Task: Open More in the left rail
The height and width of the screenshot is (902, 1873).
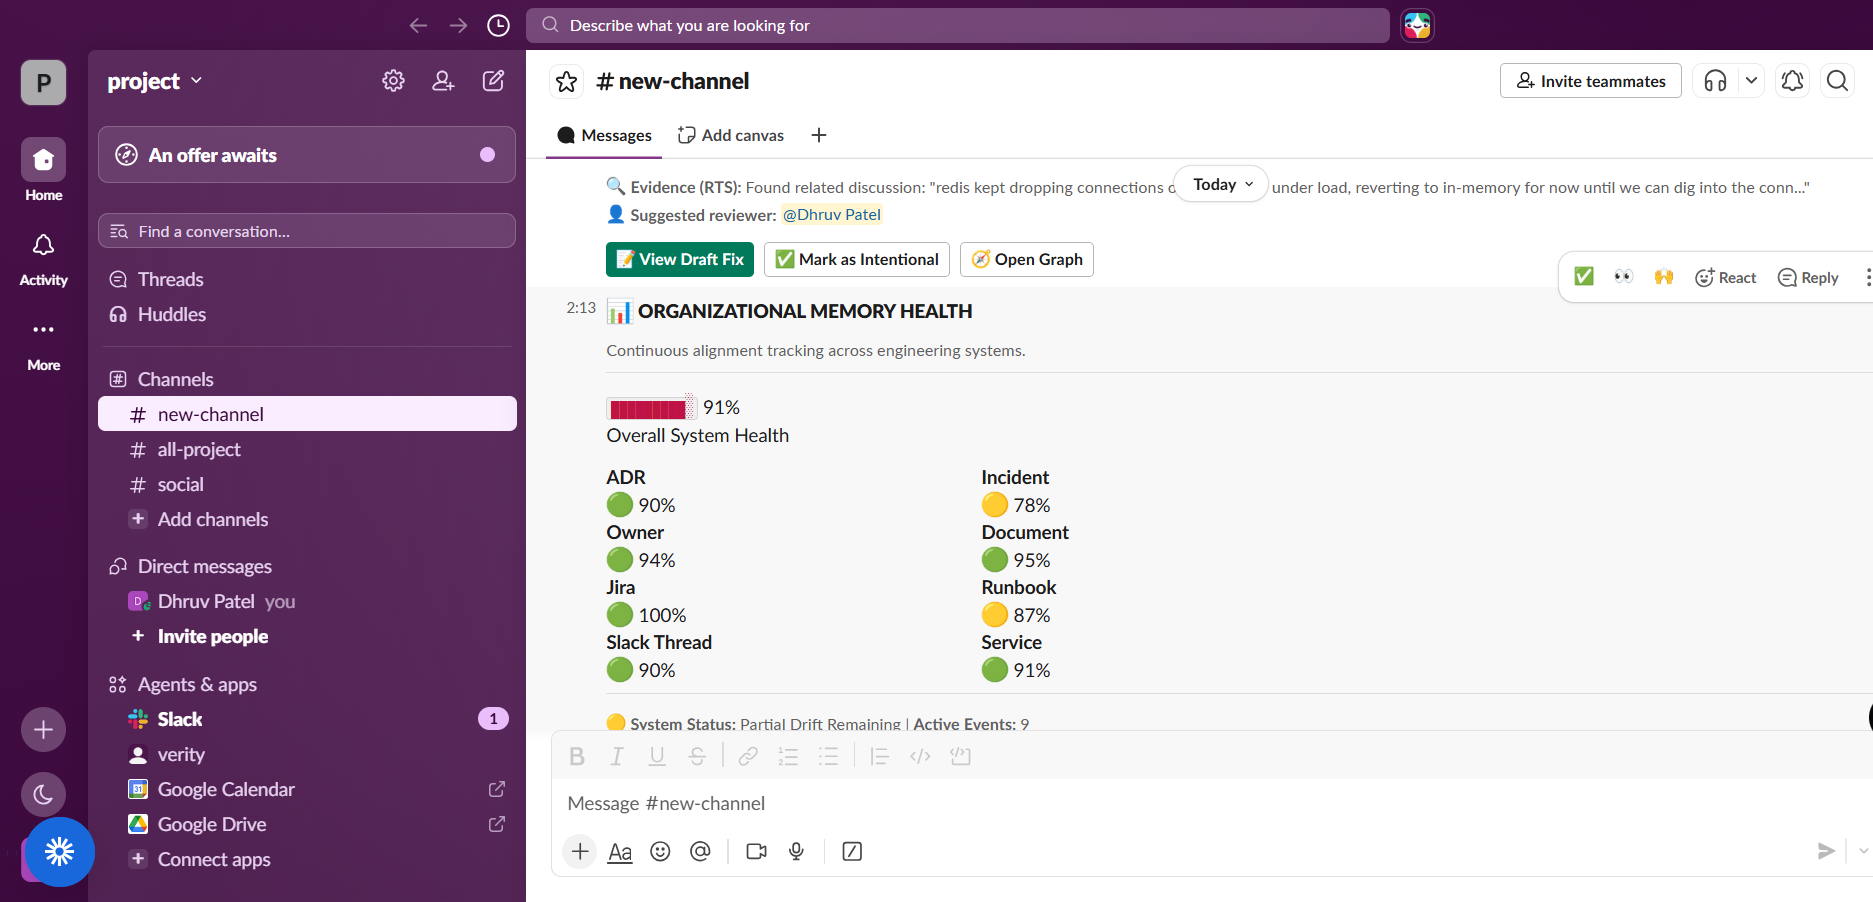Action: pyautogui.click(x=44, y=344)
